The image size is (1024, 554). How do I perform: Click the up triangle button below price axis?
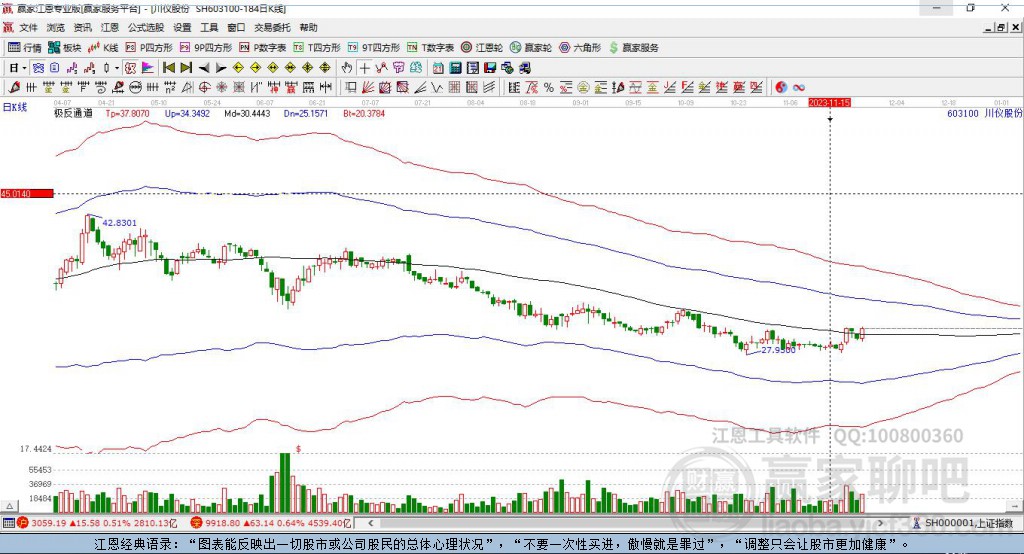[9, 506]
